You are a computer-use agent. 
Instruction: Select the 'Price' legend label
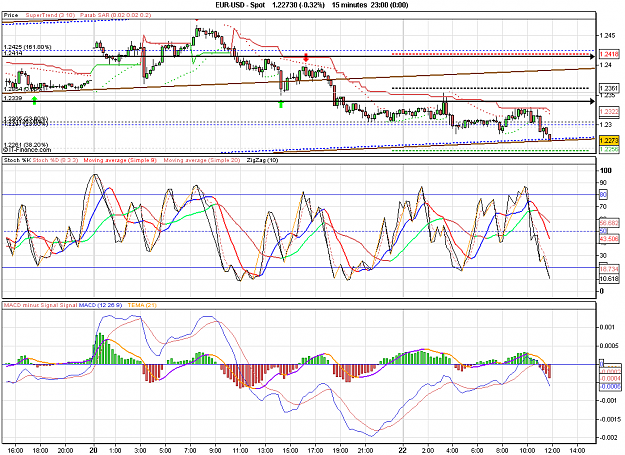pyautogui.click(x=11, y=15)
